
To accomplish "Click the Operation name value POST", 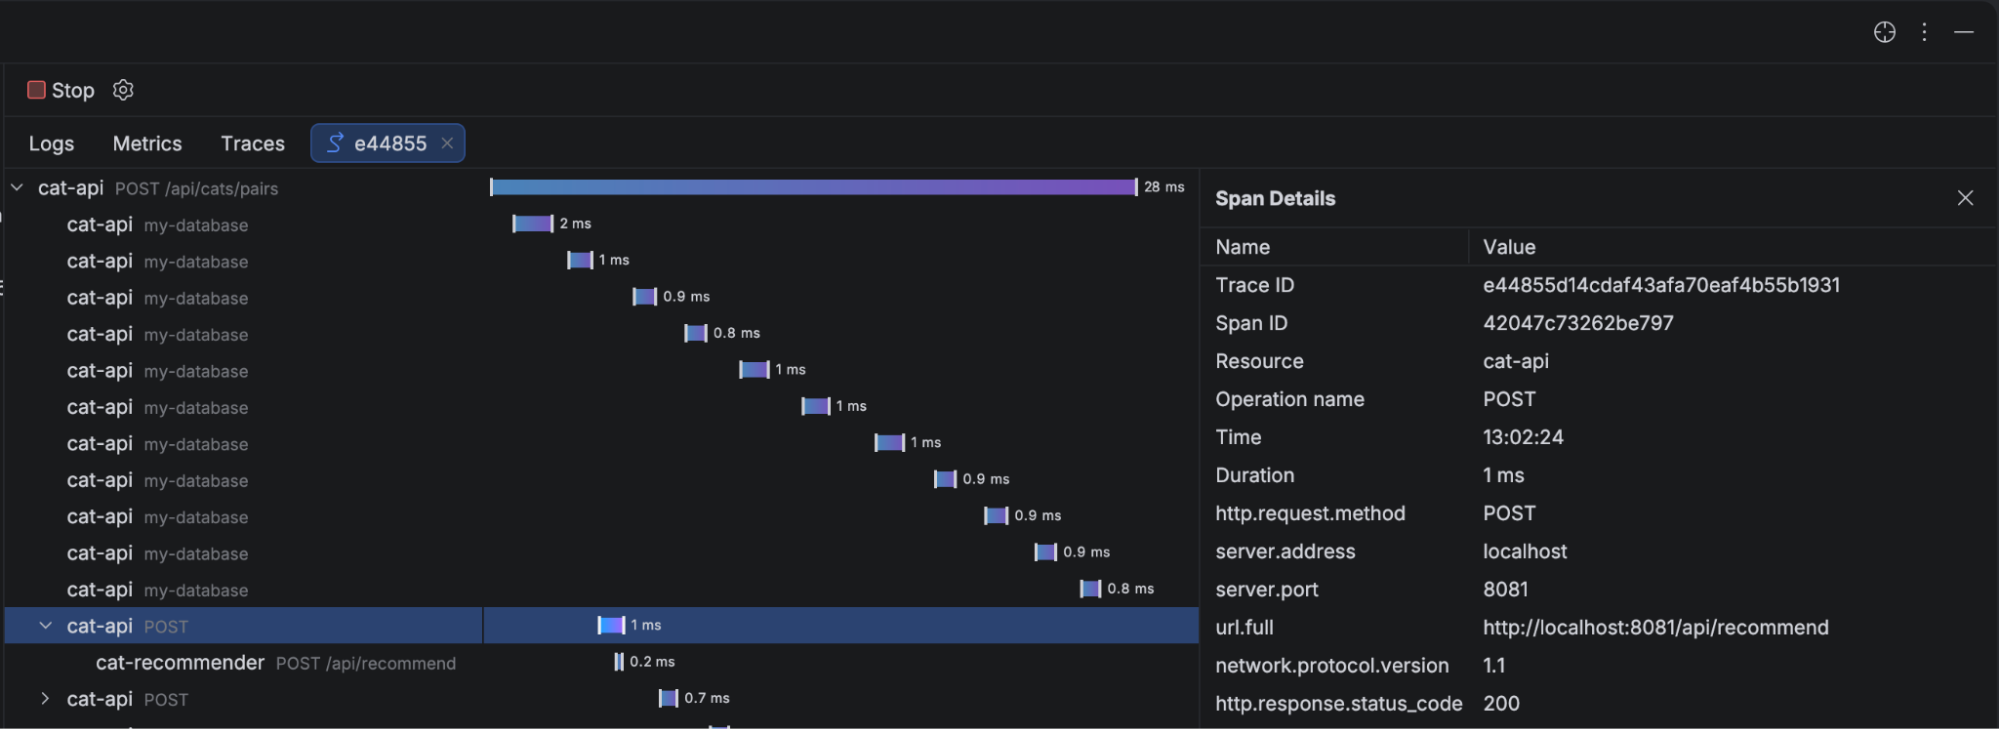I will coord(1509,399).
